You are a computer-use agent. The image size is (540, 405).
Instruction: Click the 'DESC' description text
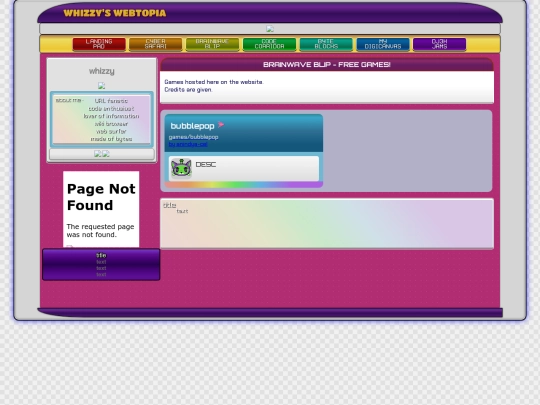click(x=206, y=165)
